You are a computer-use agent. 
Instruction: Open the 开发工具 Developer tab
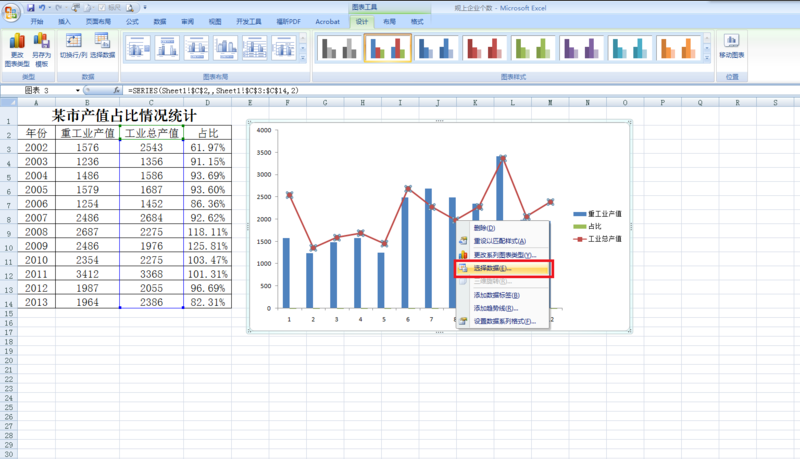tap(248, 21)
